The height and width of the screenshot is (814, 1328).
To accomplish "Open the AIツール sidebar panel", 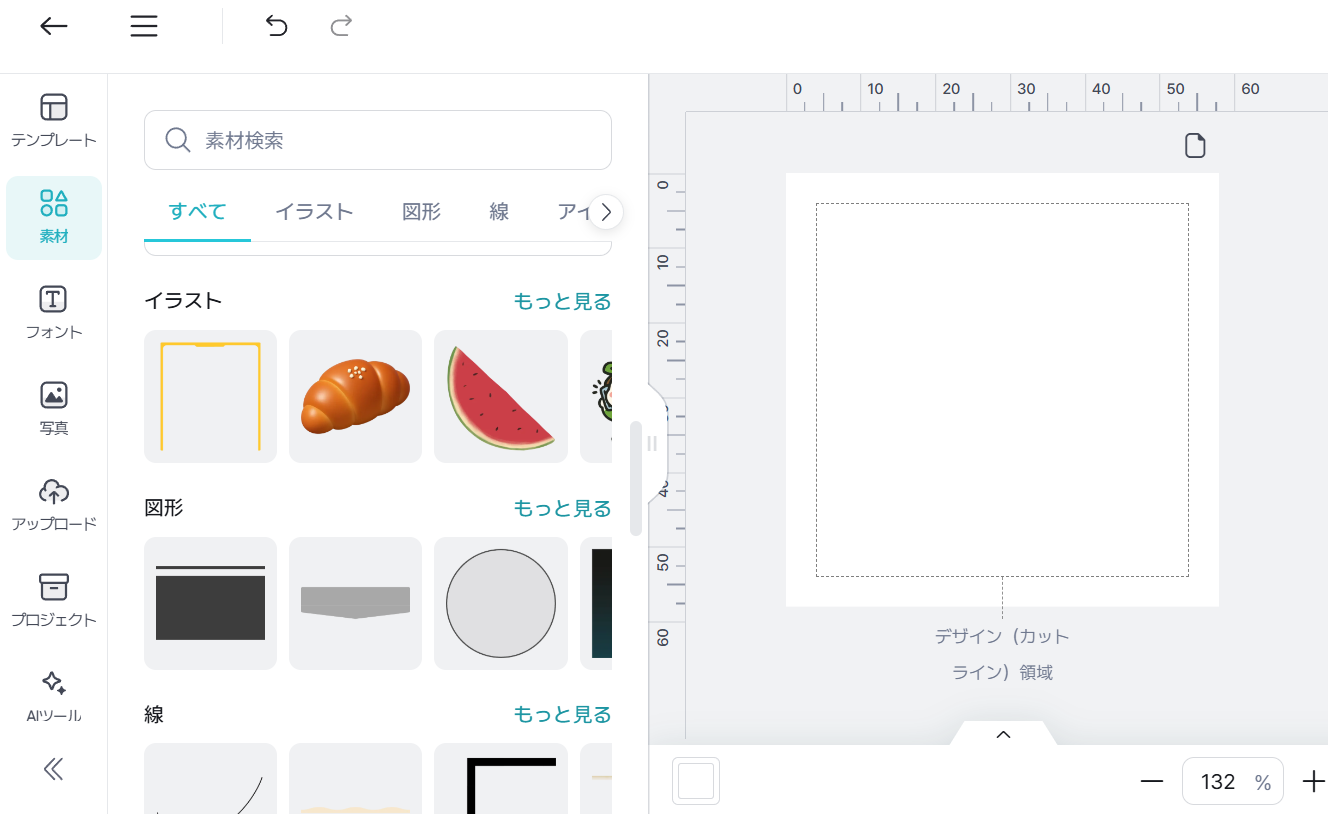I will [x=54, y=697].
